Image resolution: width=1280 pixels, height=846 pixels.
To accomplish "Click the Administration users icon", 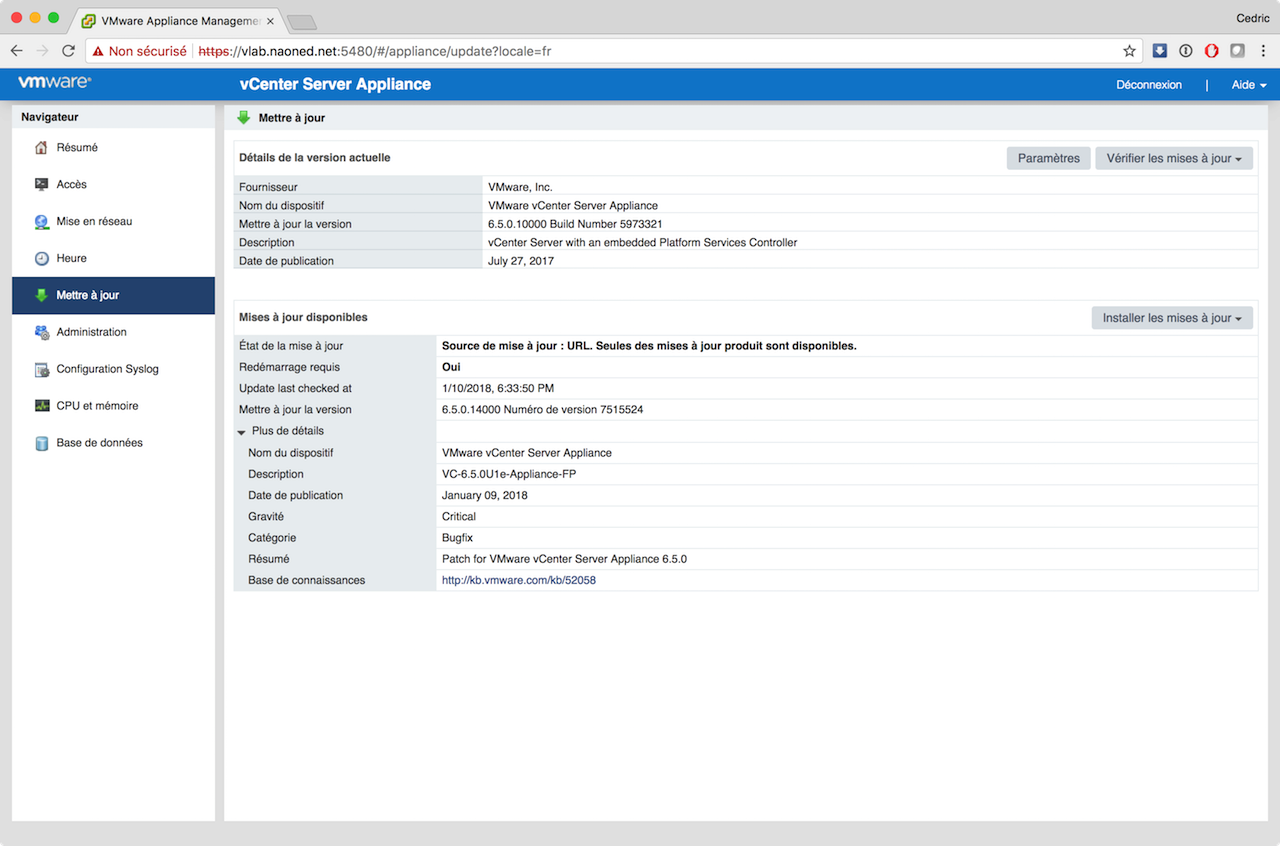I will 41,332.
